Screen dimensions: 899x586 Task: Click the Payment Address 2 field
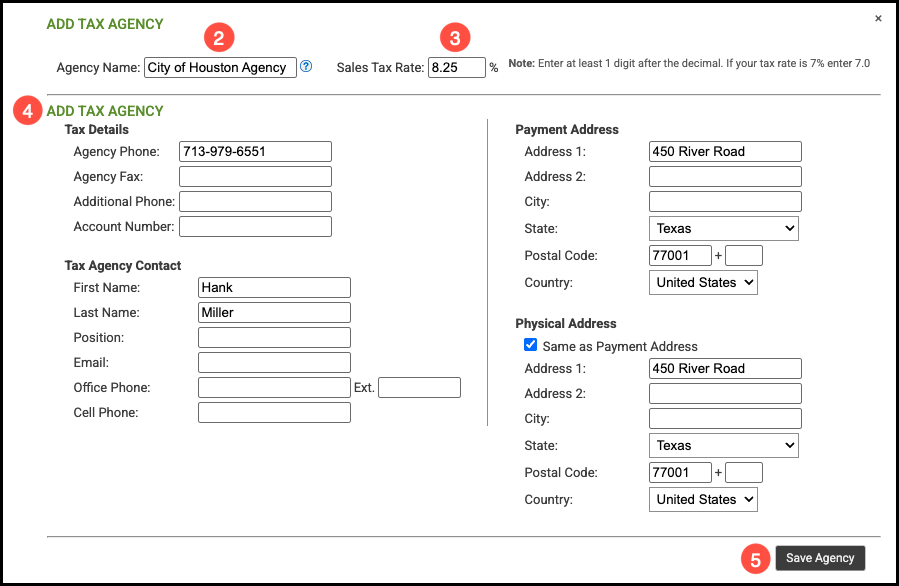pyautogui.click(x=725, y=177)
